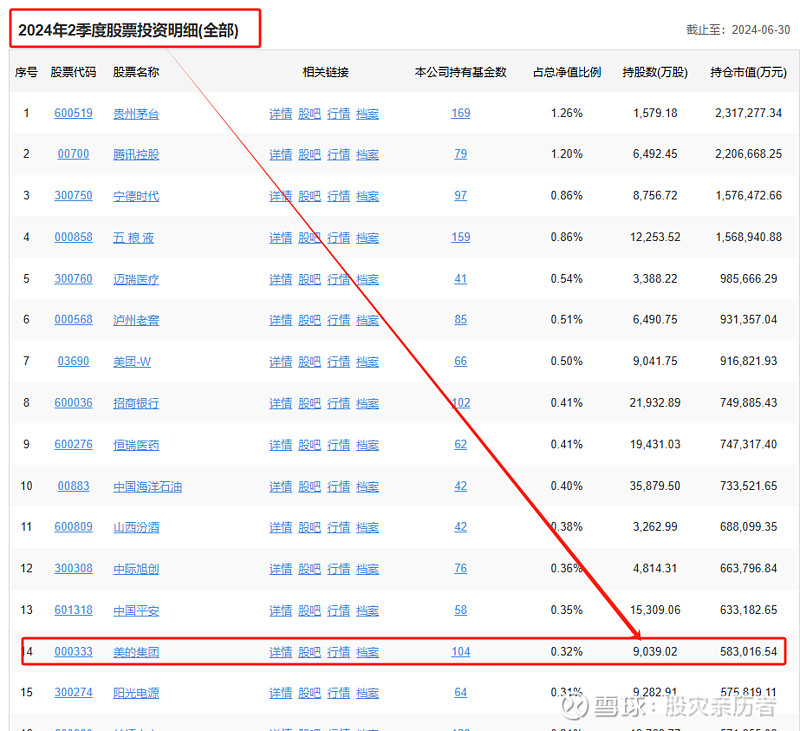Open stock code 600276 link
This screenshot has height=731, width=800.
click(x=73, y=444)
